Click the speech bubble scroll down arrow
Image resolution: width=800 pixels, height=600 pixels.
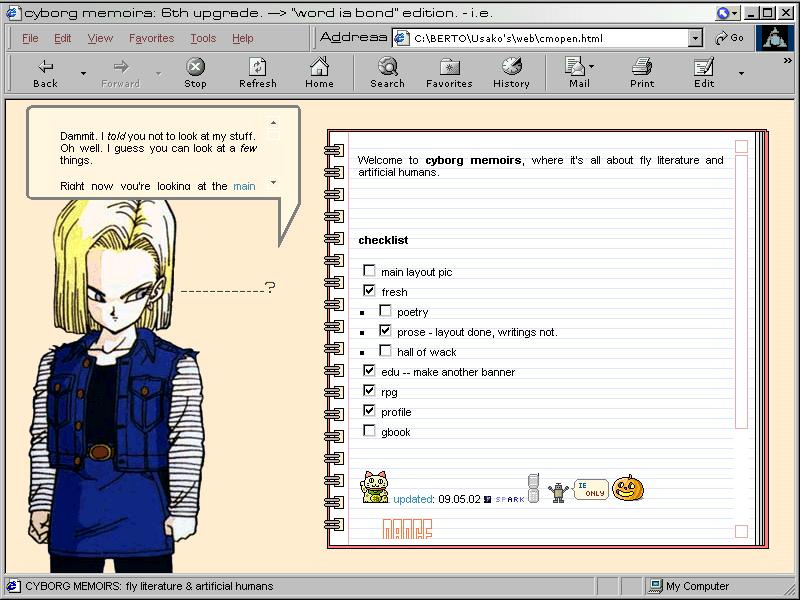tap(273, 182)
